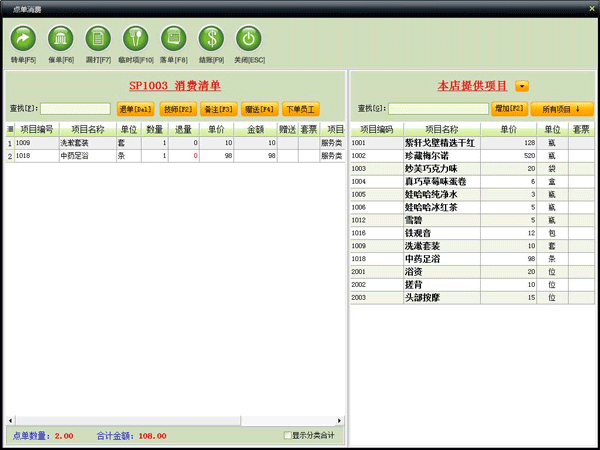Click the search field in the 消费清单 panel
The width and height of the screenshot is (600, 450).
76,108
